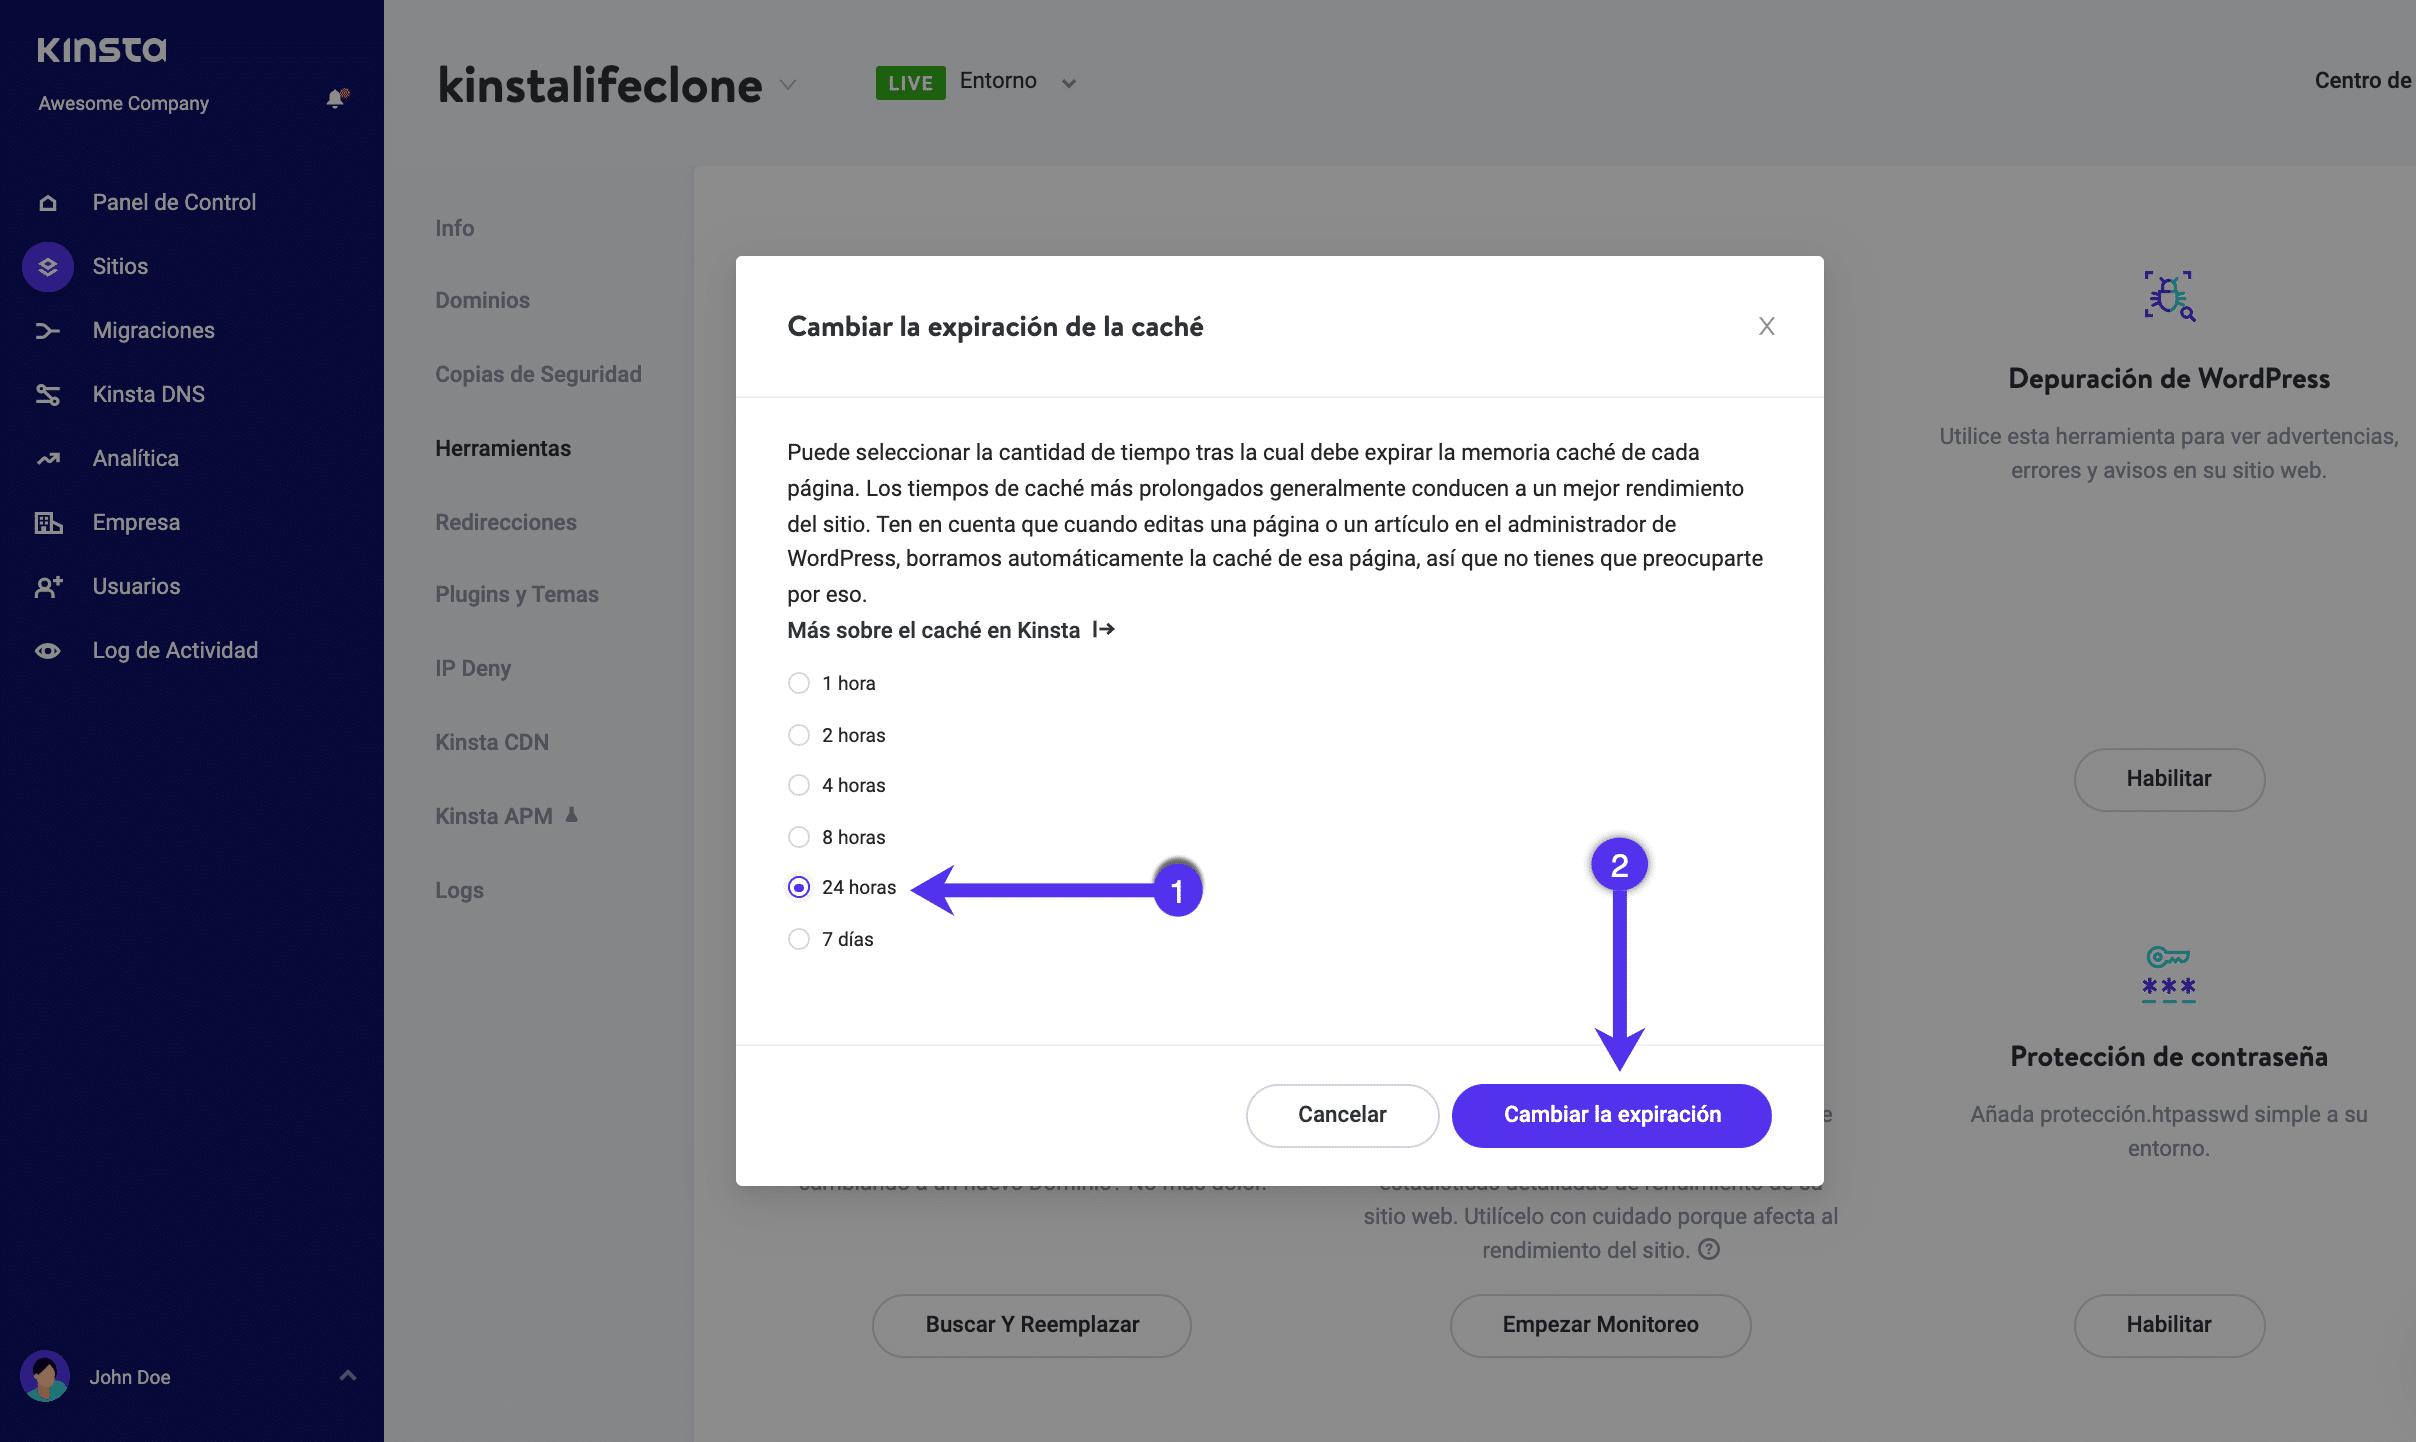Screen dimensions: 2416x1442
Task: Go to Copias de Seguridad
Action: point(538,374)
